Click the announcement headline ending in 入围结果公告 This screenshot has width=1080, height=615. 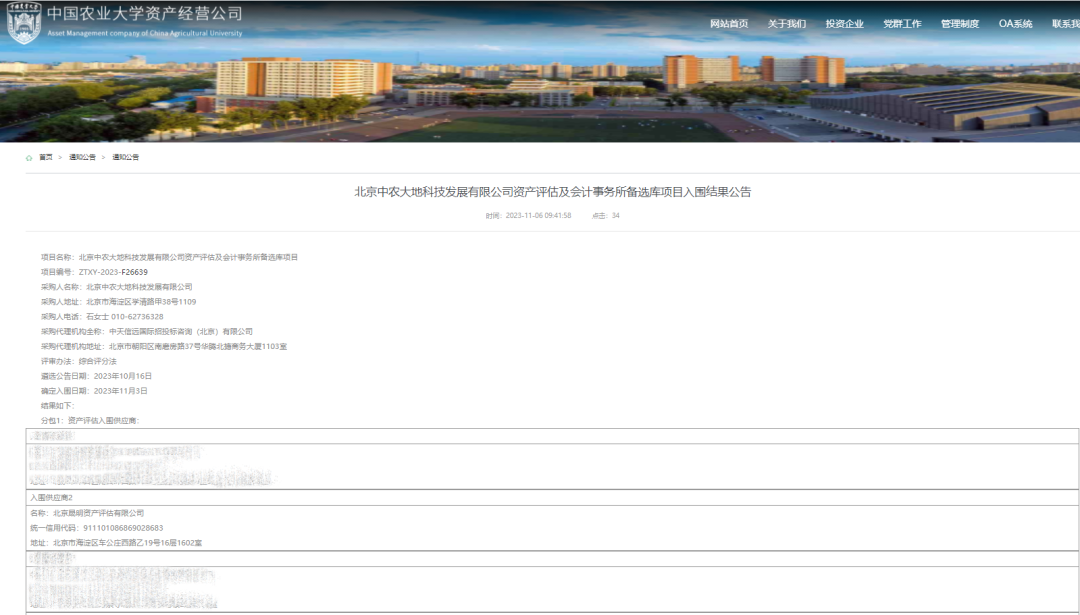tap(552, 192)
